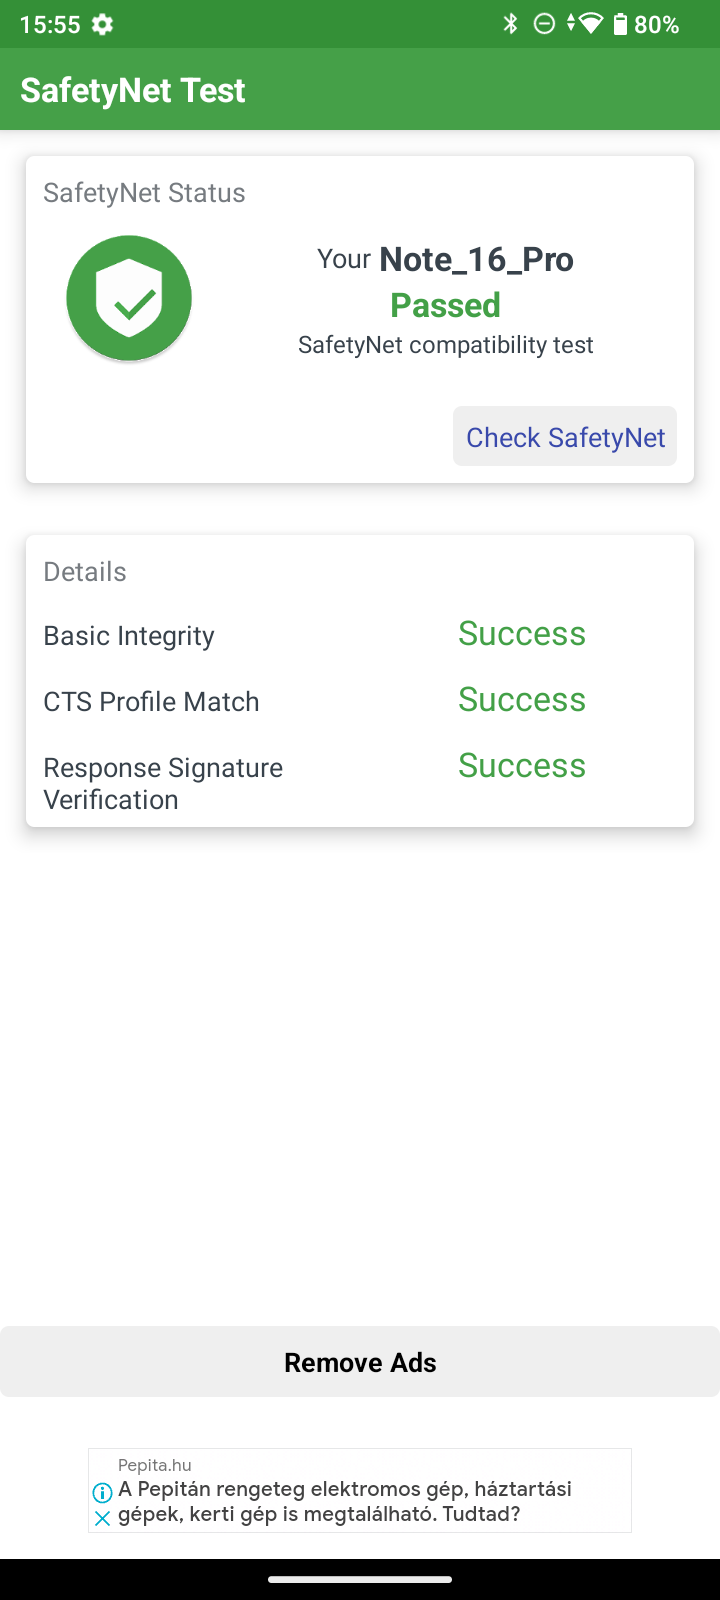Tap the Basic Integrity Success result

pyautogui.click(x=522, y=634)
